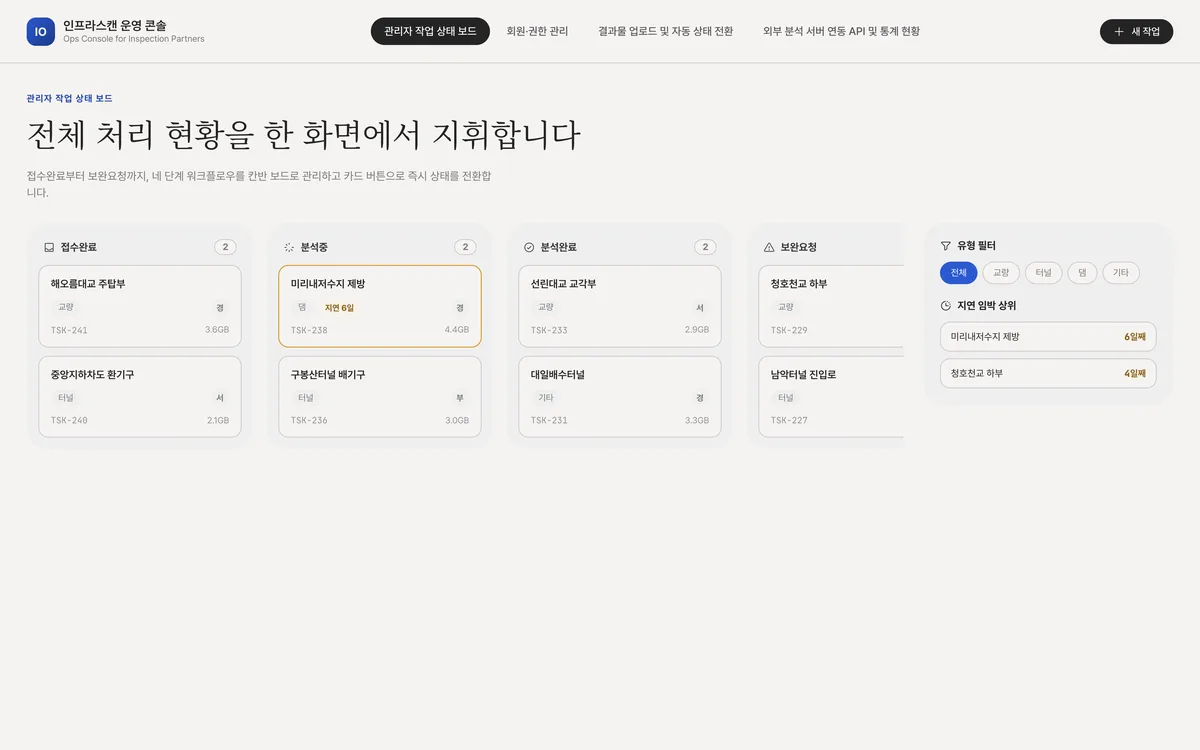Open the 남악터널 진입로 card
This screenshot has width=1200, height=750.
831,397
